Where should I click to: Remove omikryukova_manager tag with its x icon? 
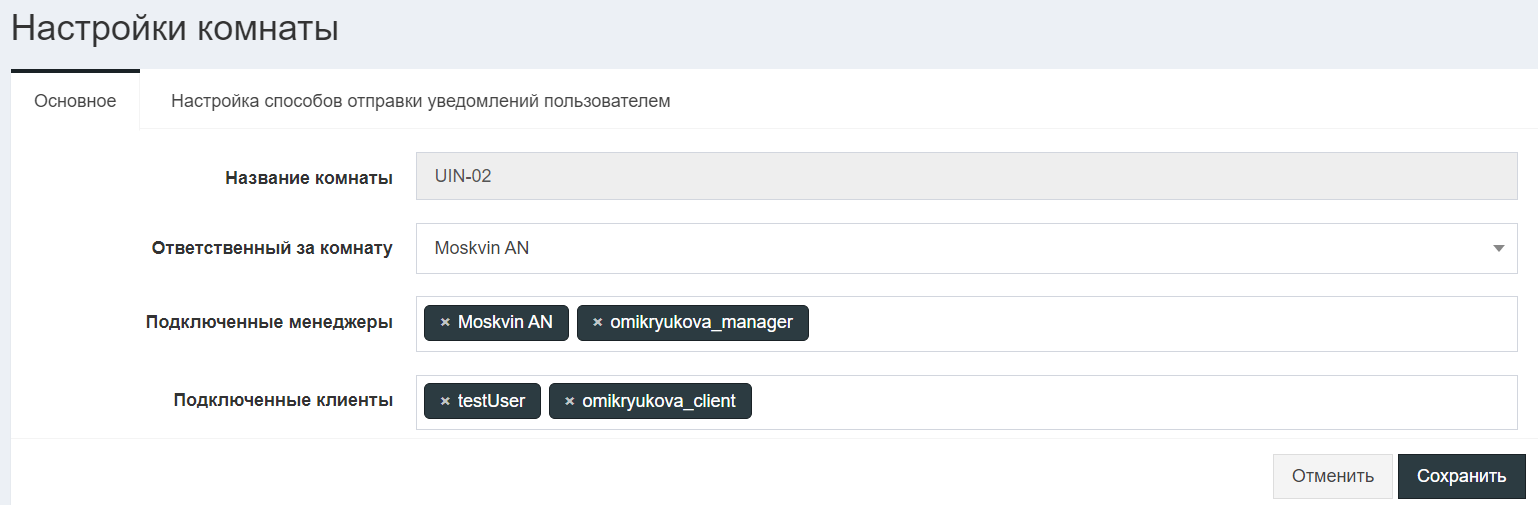tap(598, 322)
